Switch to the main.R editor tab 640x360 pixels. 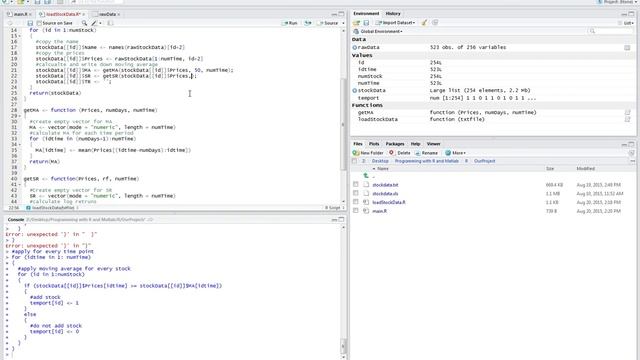(20, 14)
